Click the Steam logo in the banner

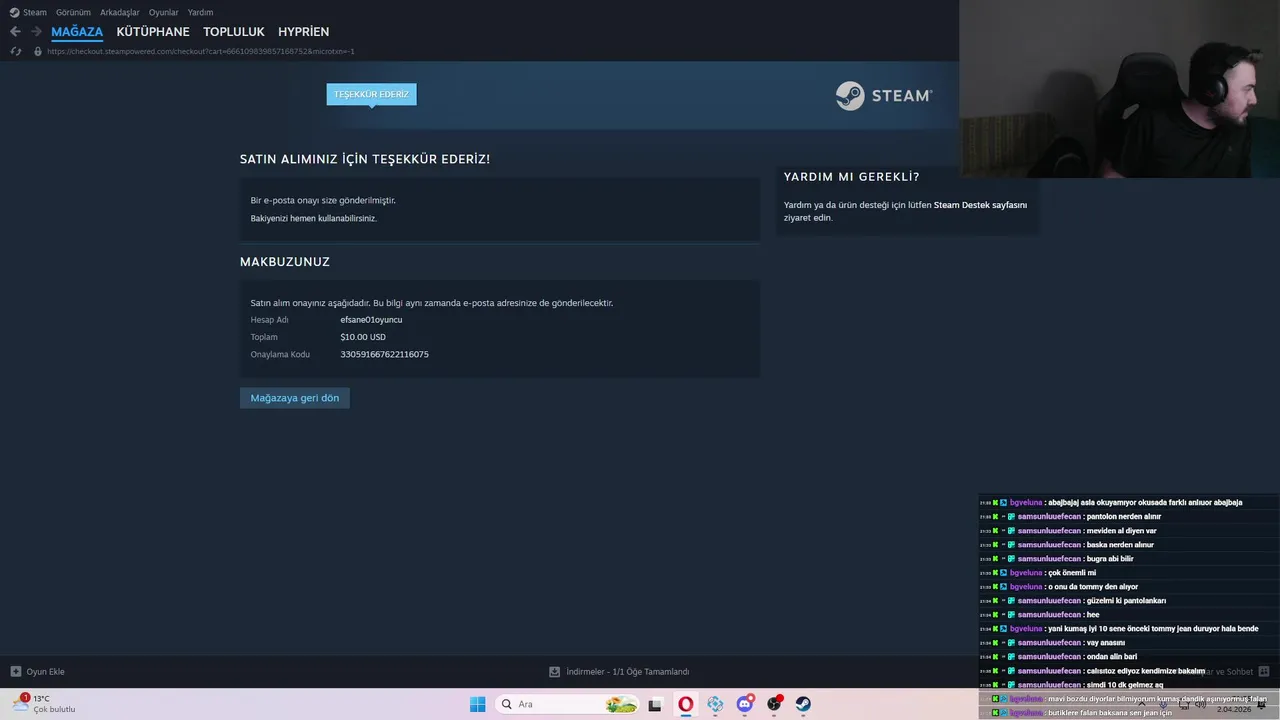click(x=884, y=96)
